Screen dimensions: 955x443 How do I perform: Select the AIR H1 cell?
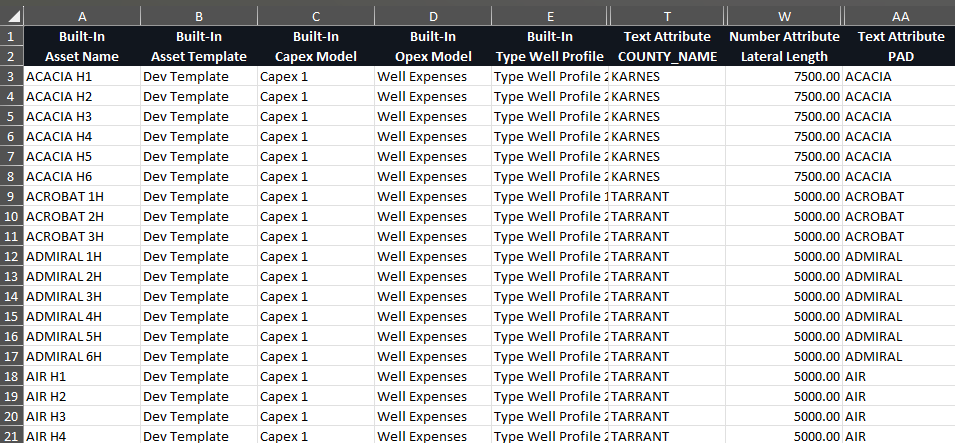(x=82, y=377)
